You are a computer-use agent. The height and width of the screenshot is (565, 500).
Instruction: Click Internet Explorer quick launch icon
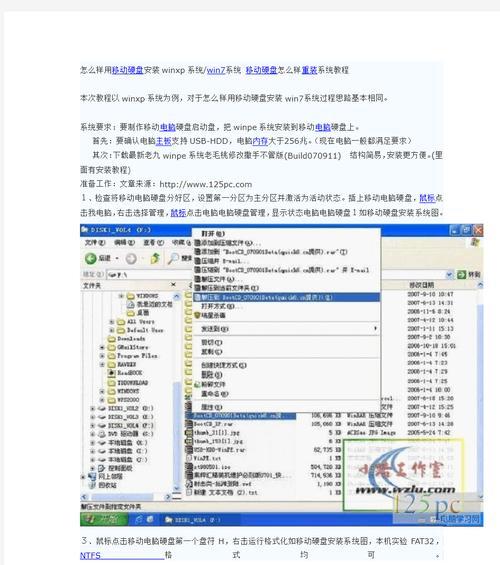click(139, 519)
